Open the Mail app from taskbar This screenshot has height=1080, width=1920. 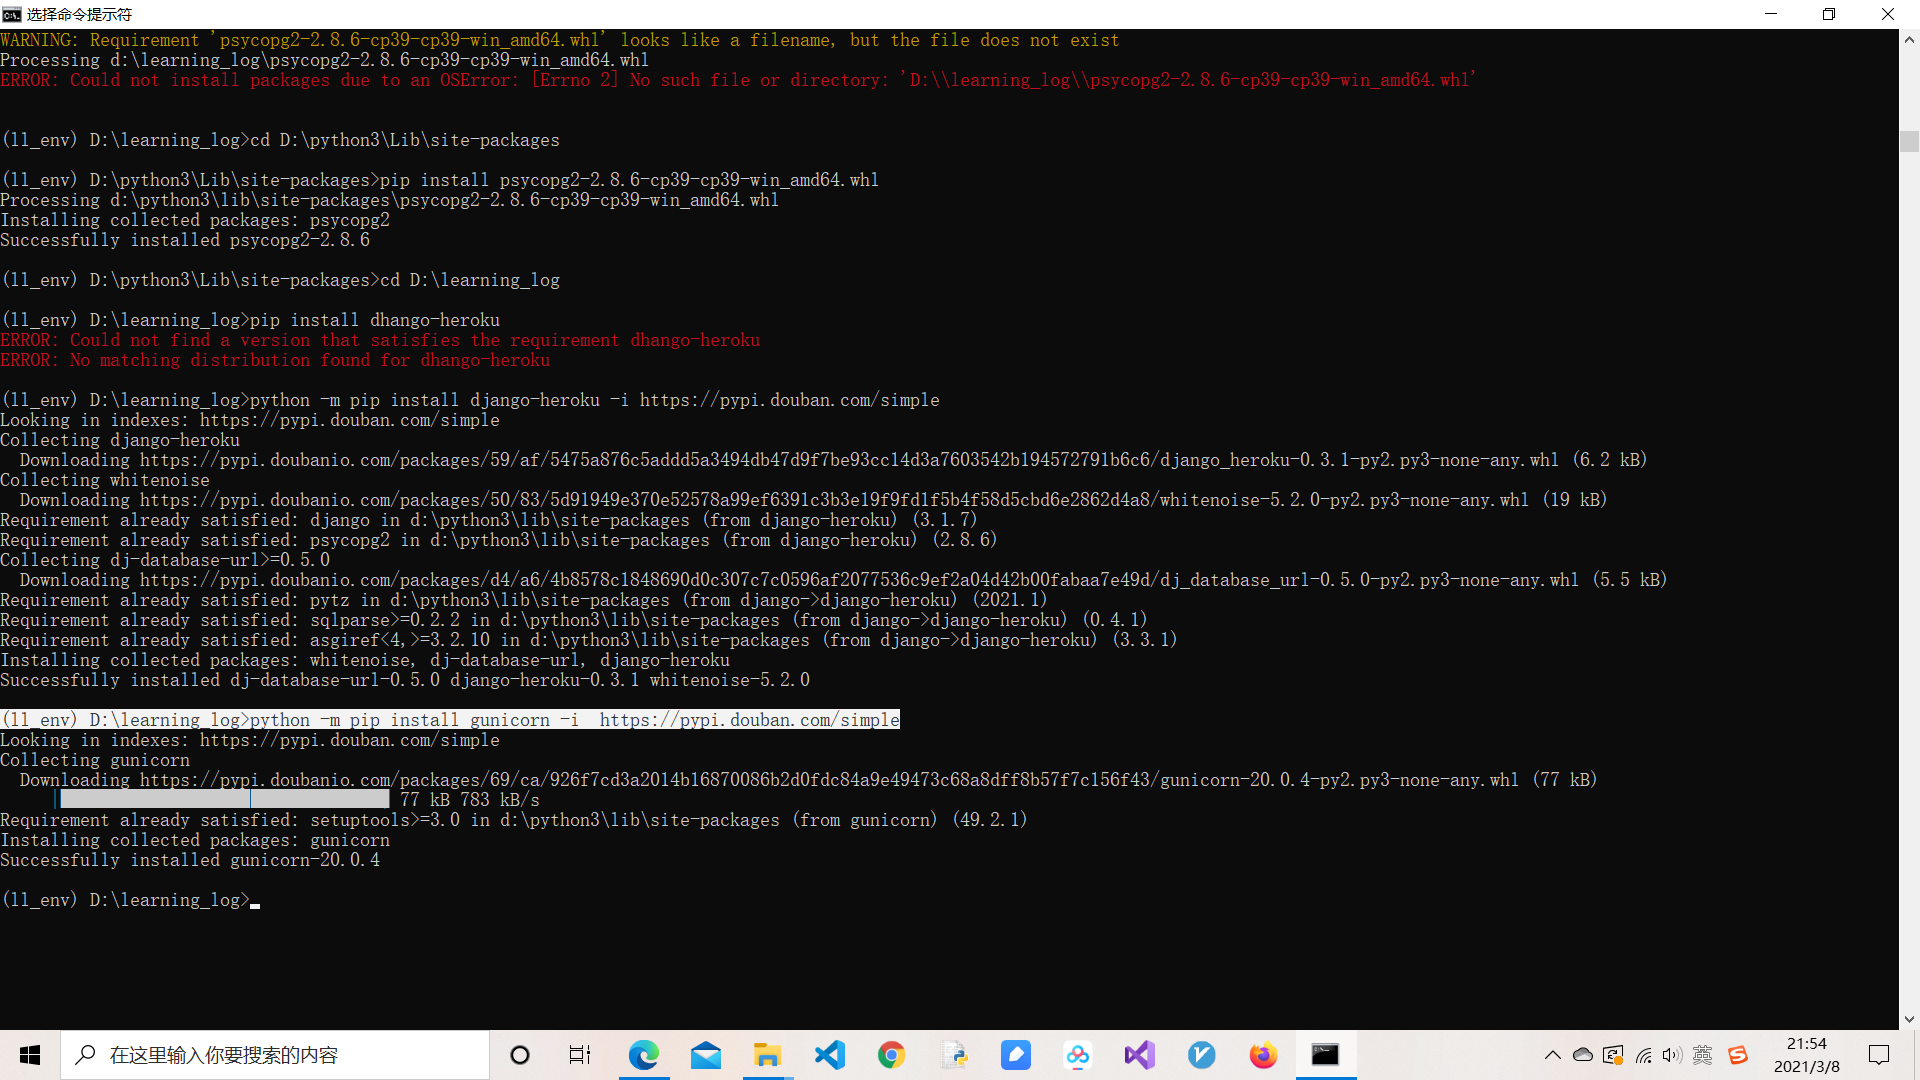coord(706,1055)
